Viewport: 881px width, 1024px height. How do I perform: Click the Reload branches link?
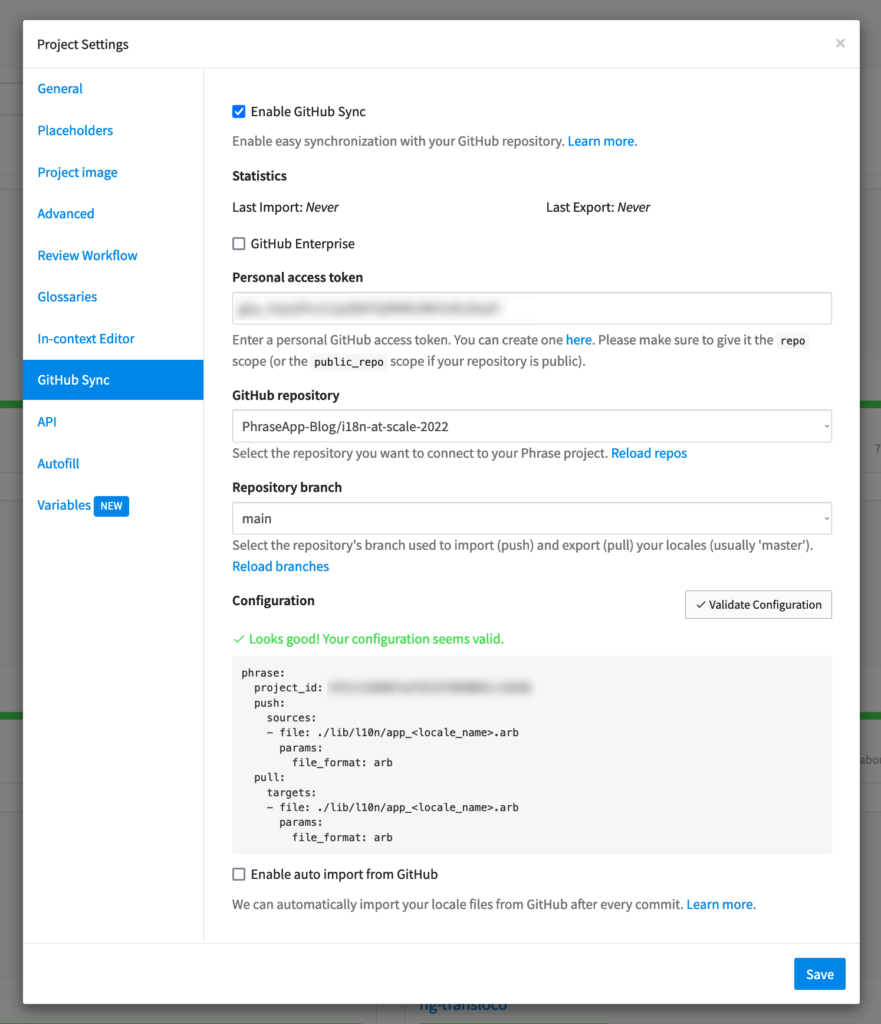point(280,566)
